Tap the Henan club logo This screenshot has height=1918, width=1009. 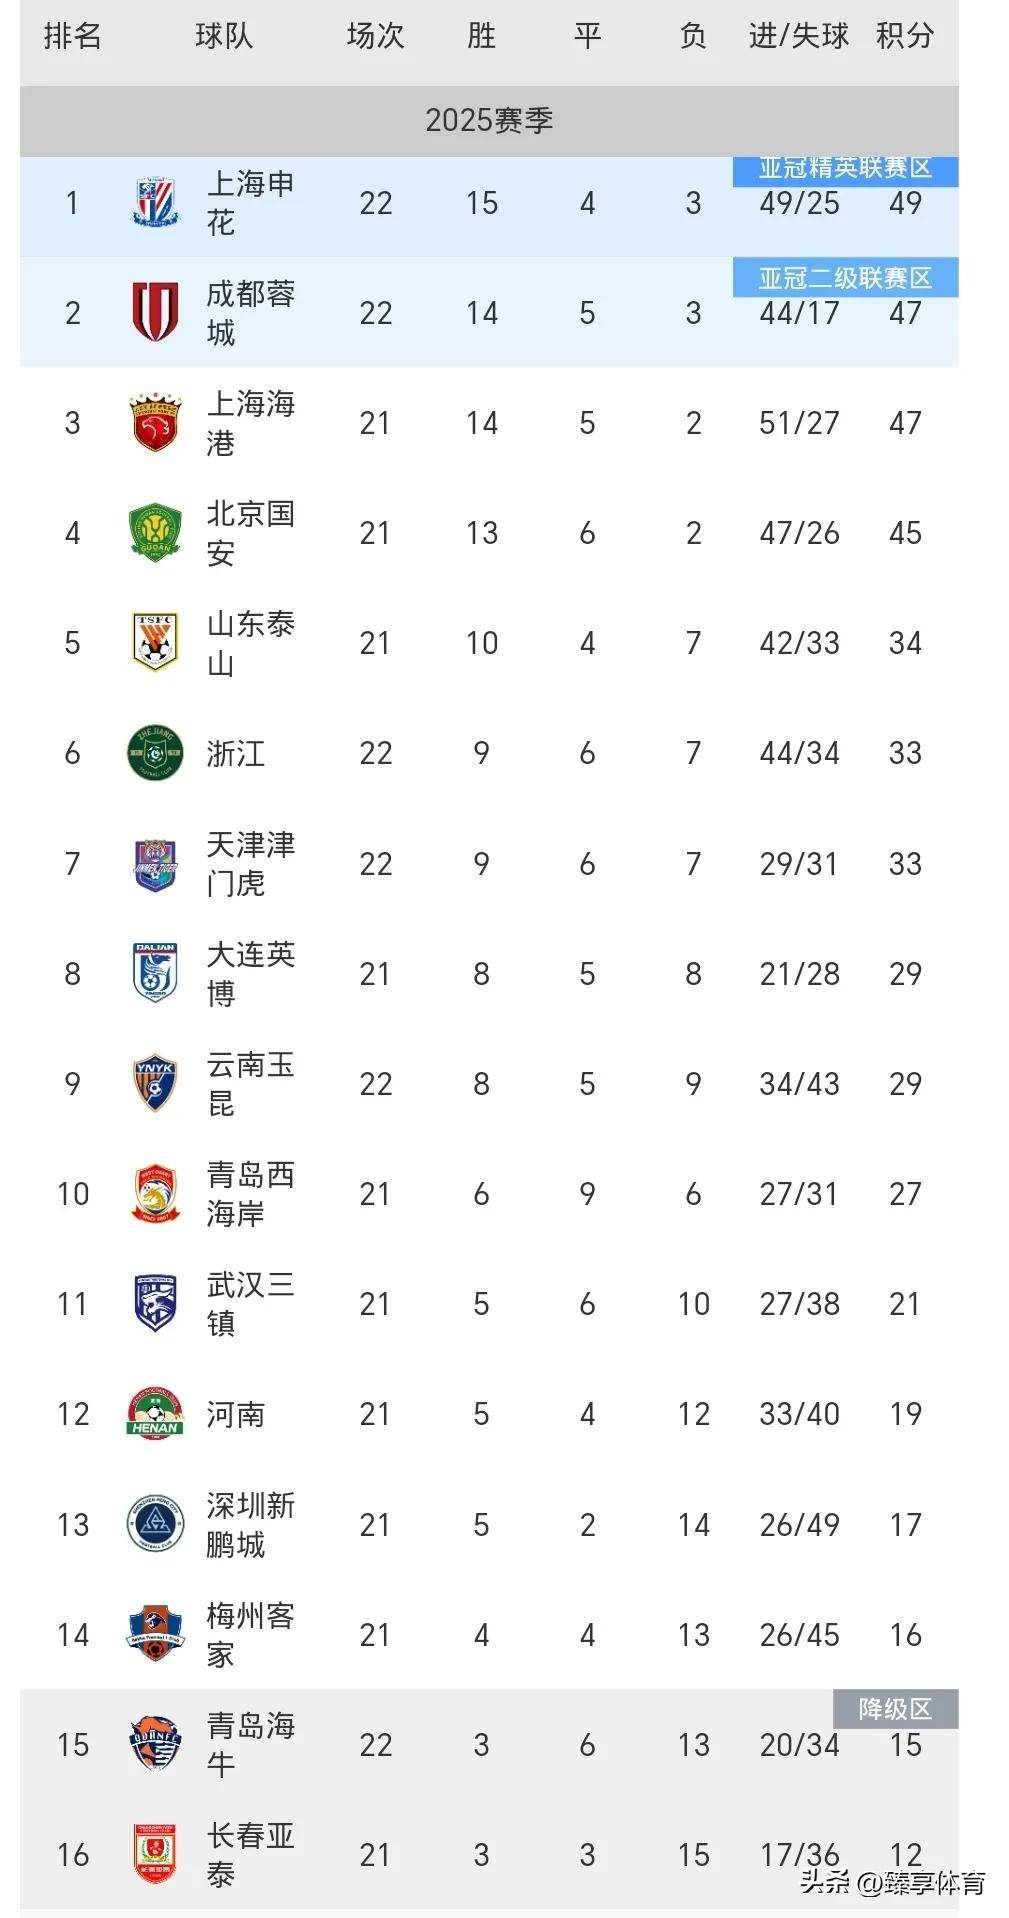tap(155, 1413)
